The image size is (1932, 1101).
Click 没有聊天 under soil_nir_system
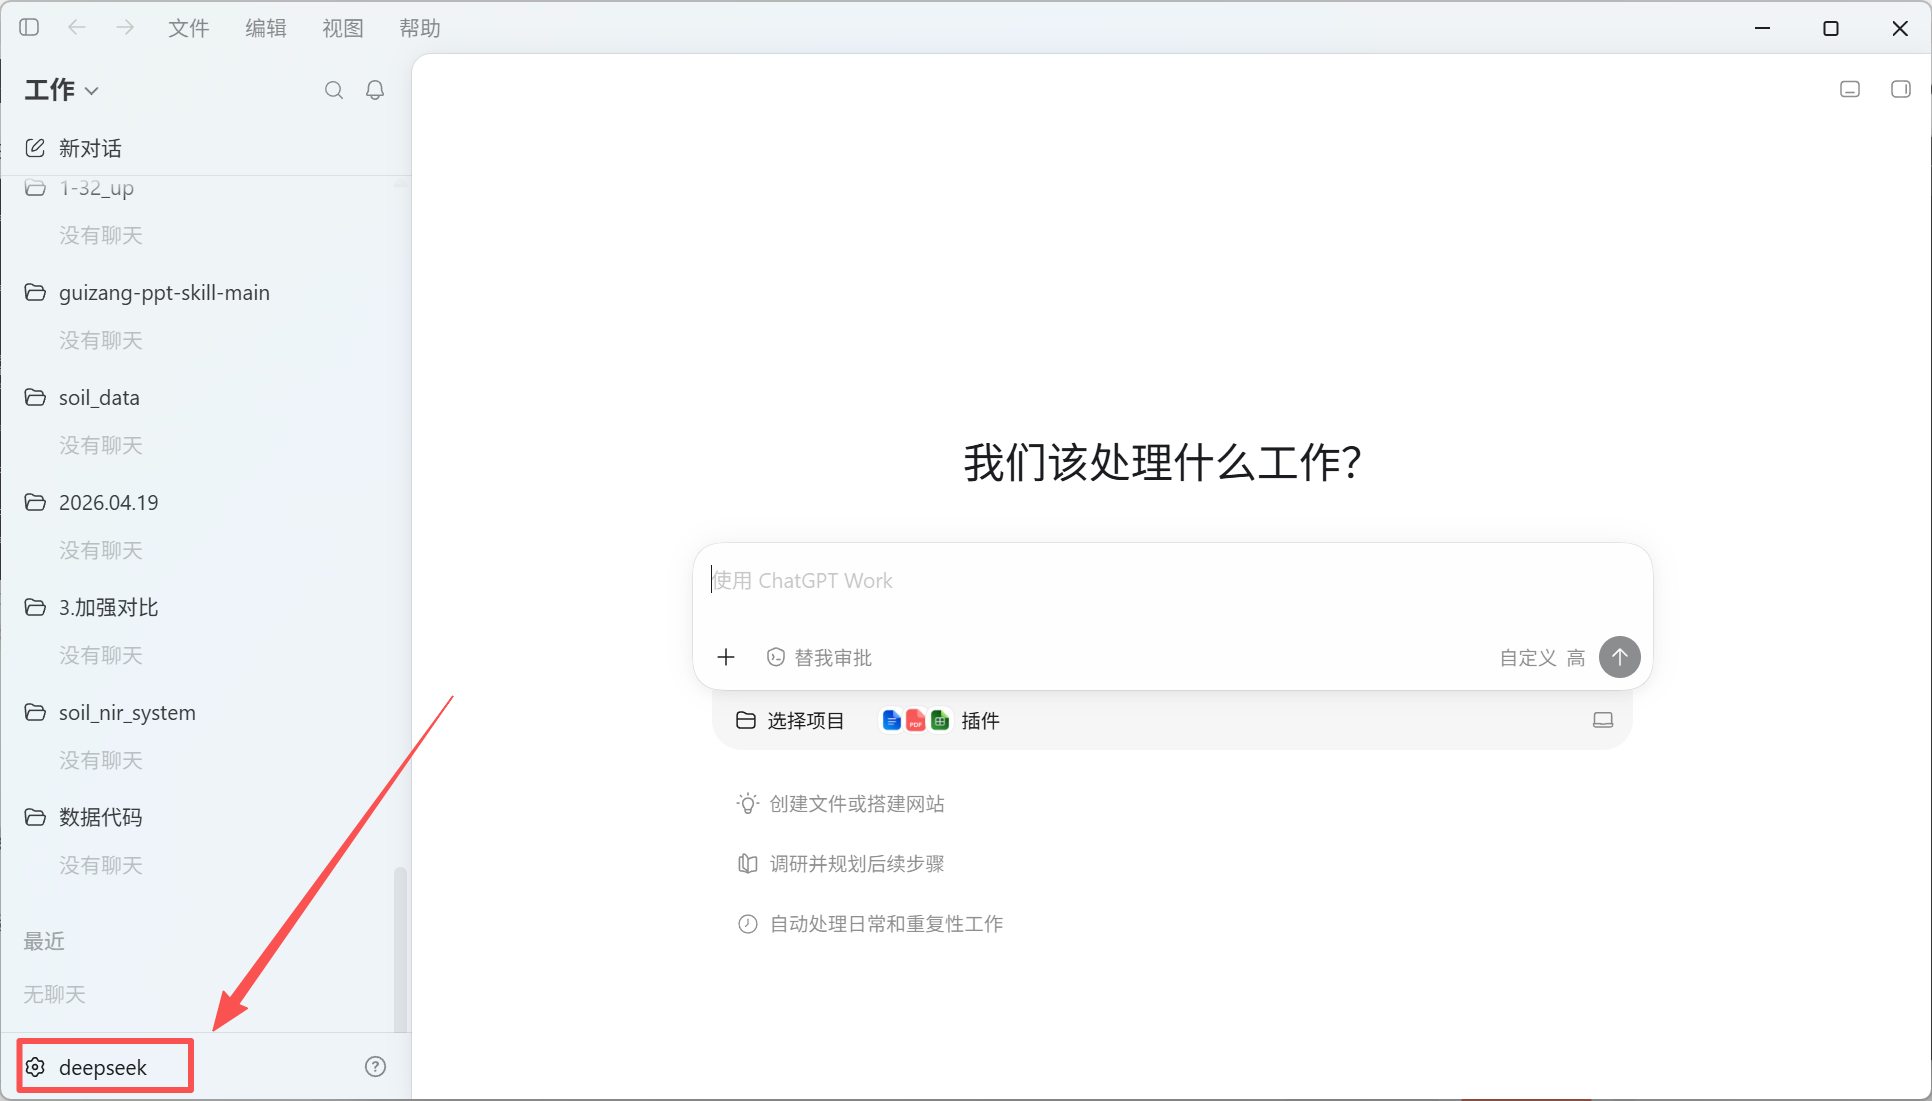click(x=100, y=760)
